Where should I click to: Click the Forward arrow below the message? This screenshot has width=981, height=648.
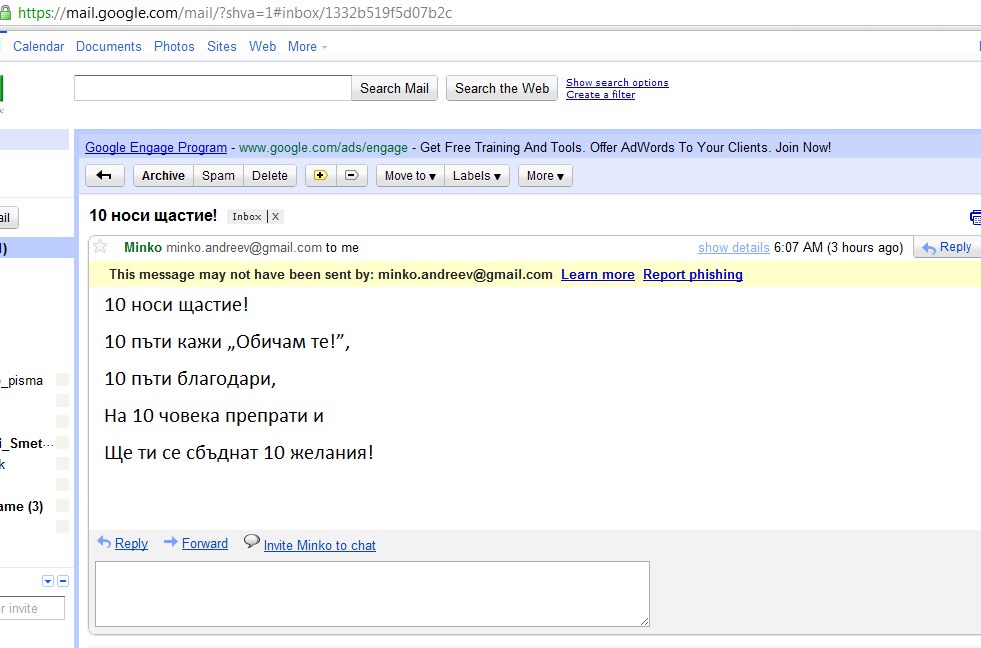[x=171, y=543]
